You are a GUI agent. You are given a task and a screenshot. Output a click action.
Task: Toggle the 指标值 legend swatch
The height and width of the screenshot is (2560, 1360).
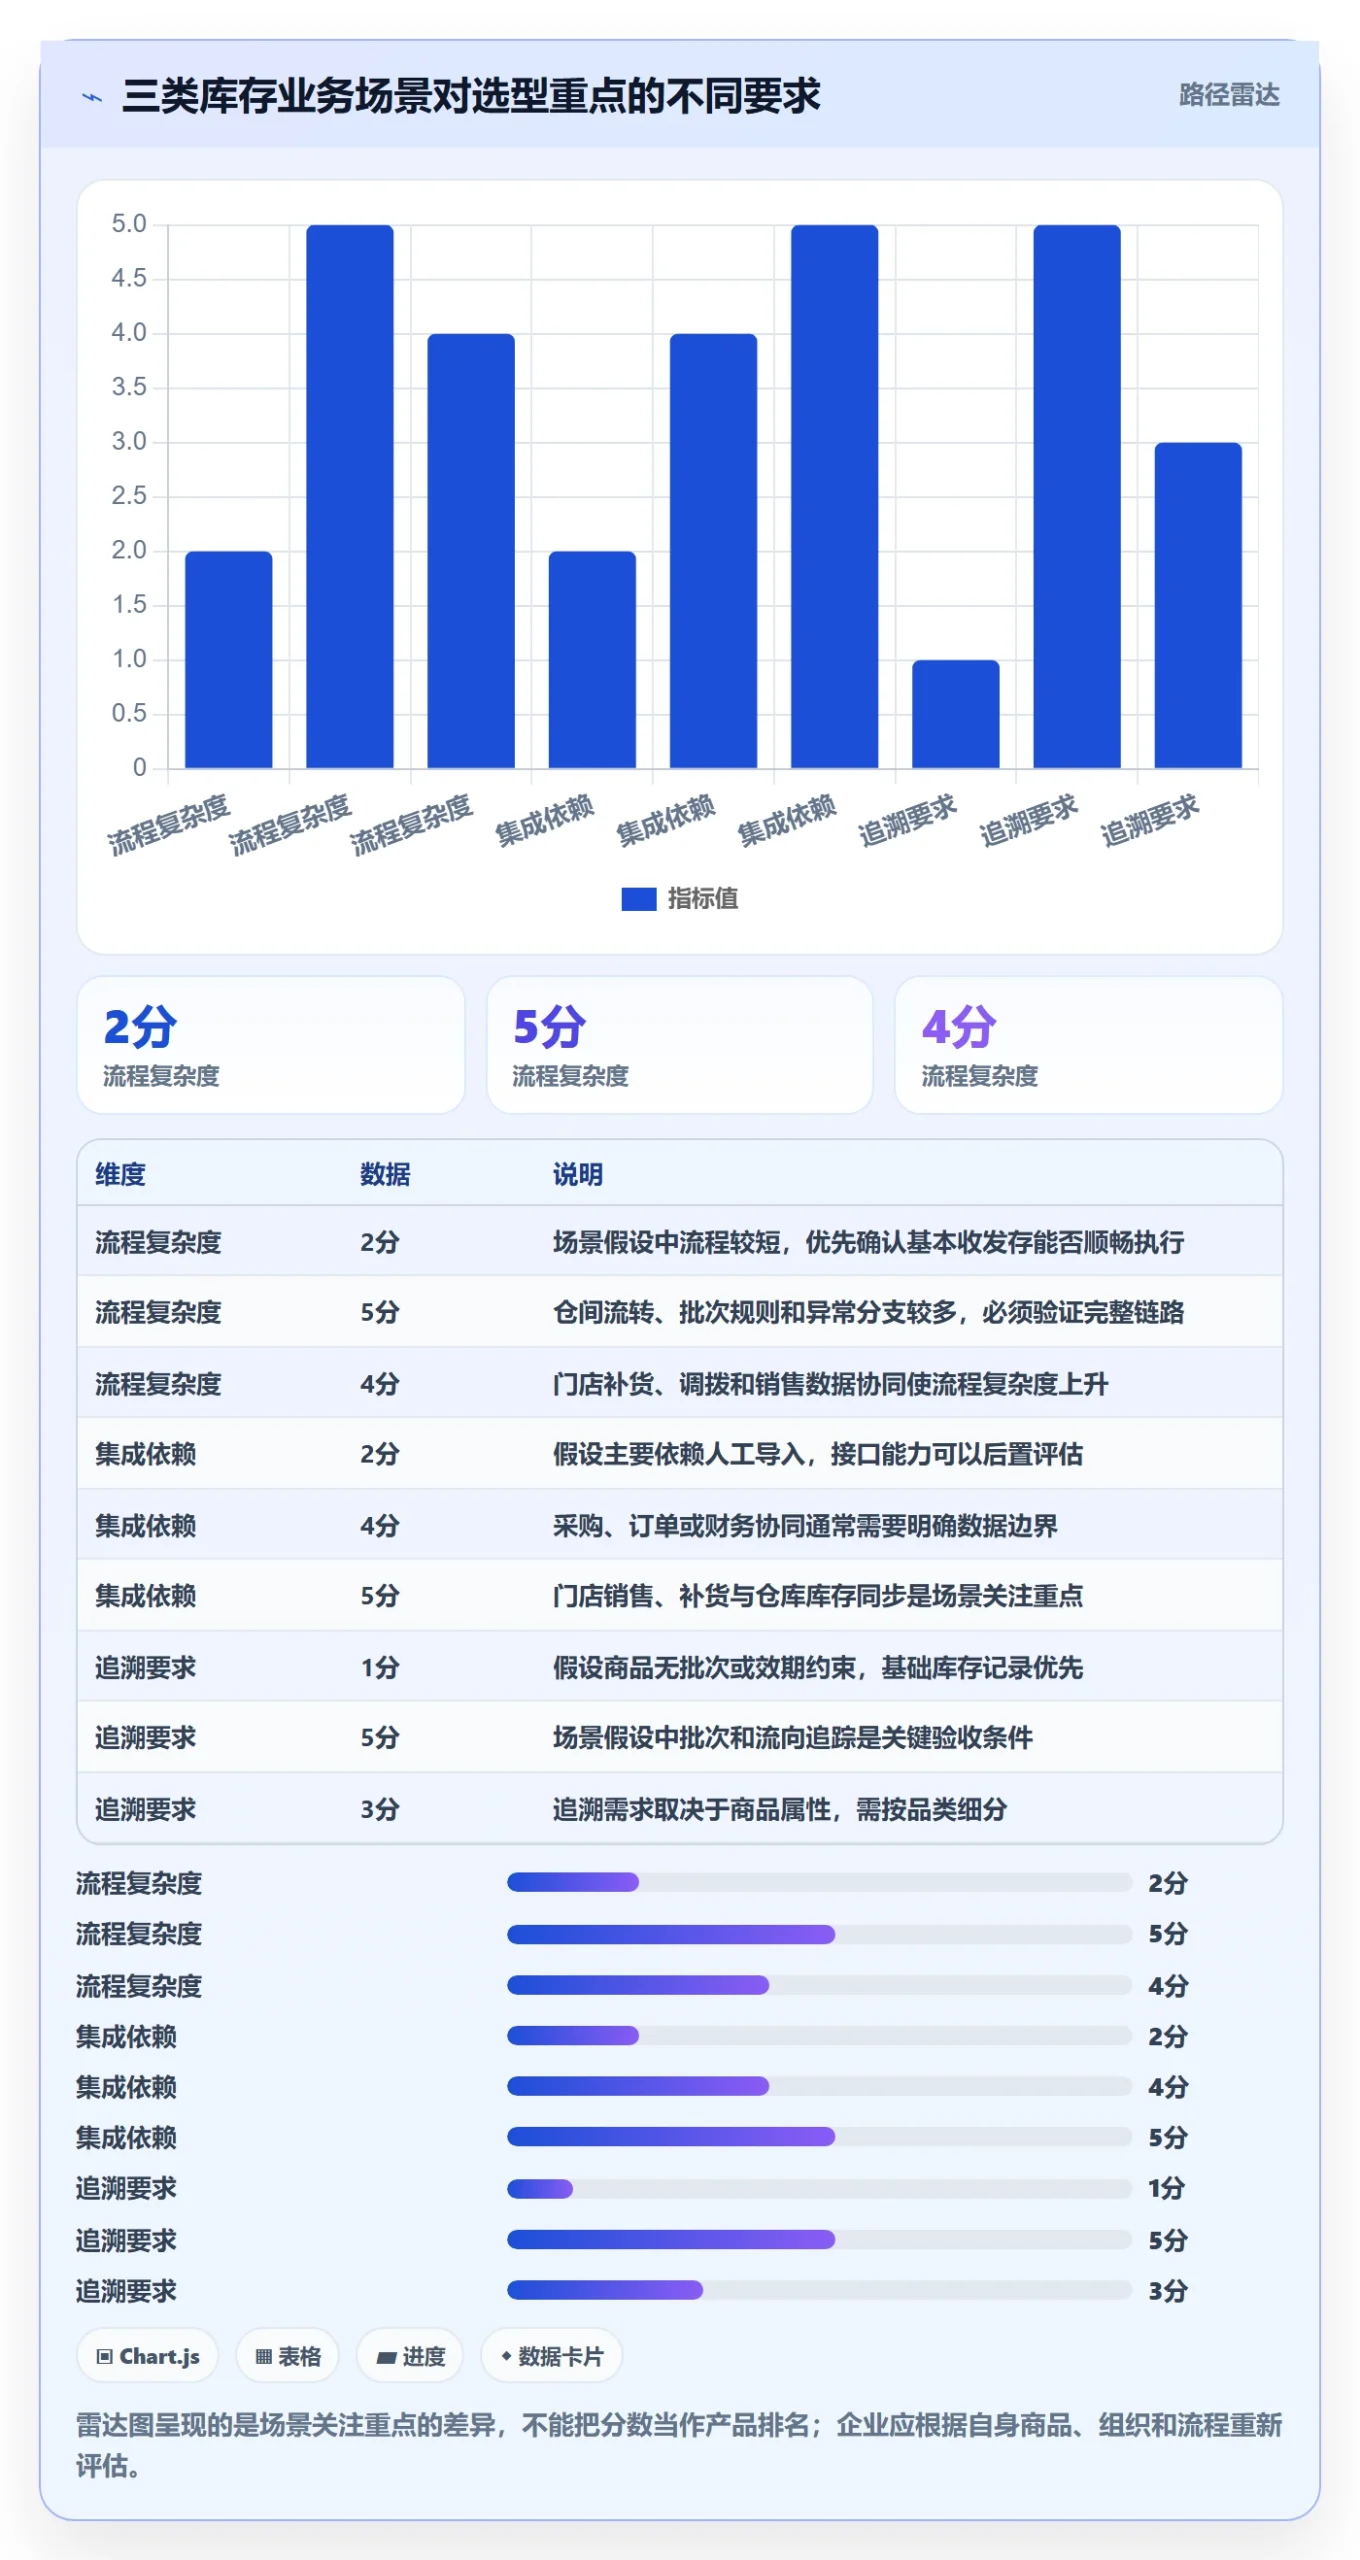pyautogui.click(x=638, y=899)
